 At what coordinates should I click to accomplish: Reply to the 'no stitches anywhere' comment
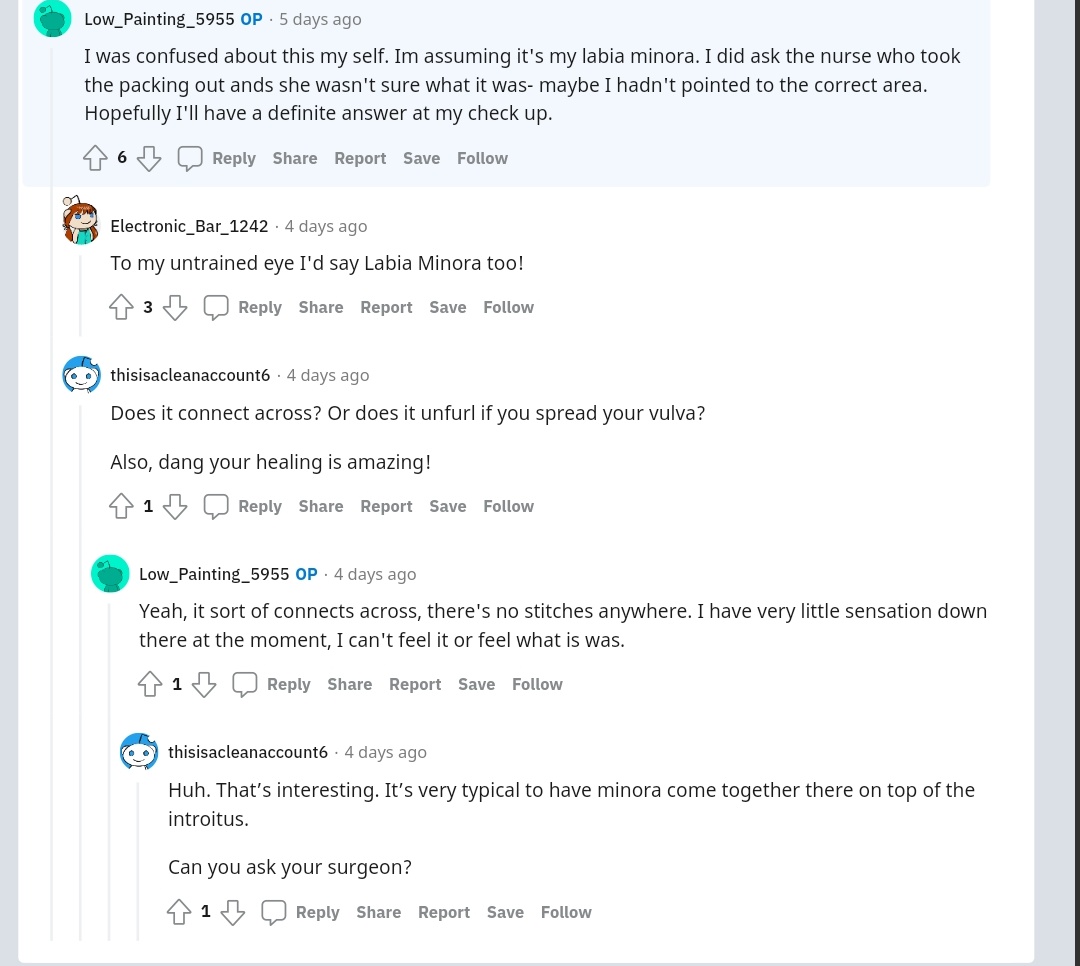(288, 684)
